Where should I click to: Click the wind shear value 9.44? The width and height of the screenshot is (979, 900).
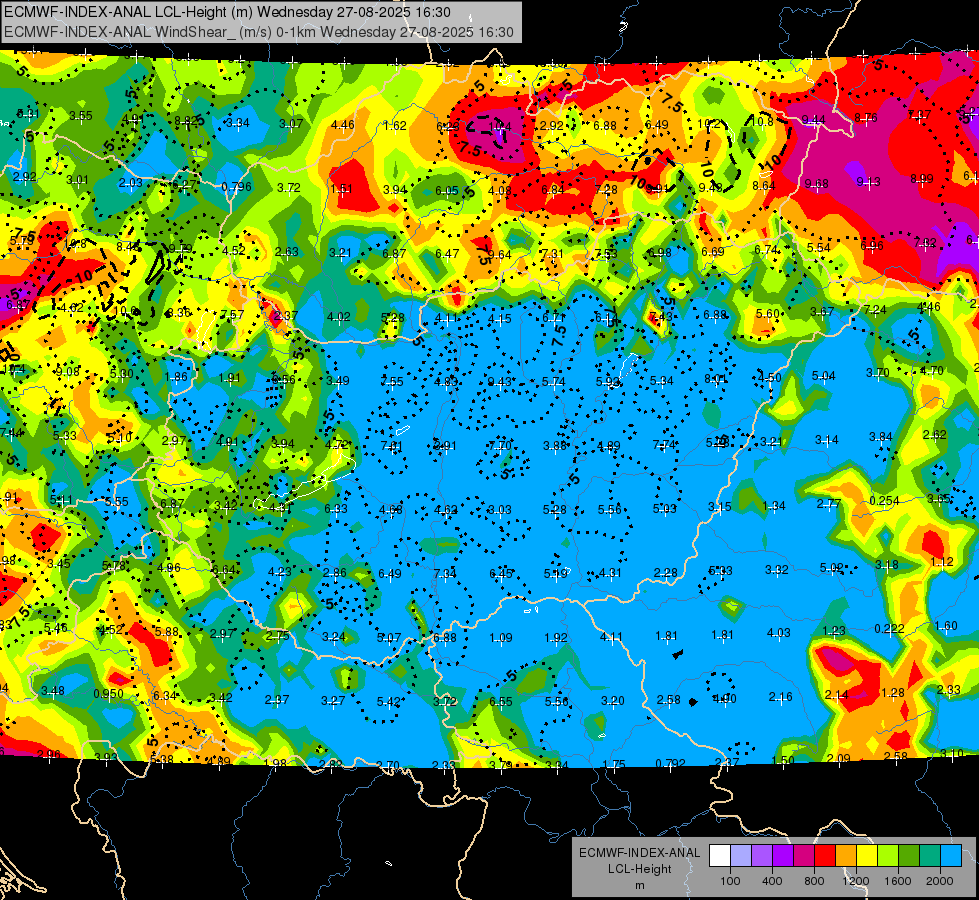[814, 119]
